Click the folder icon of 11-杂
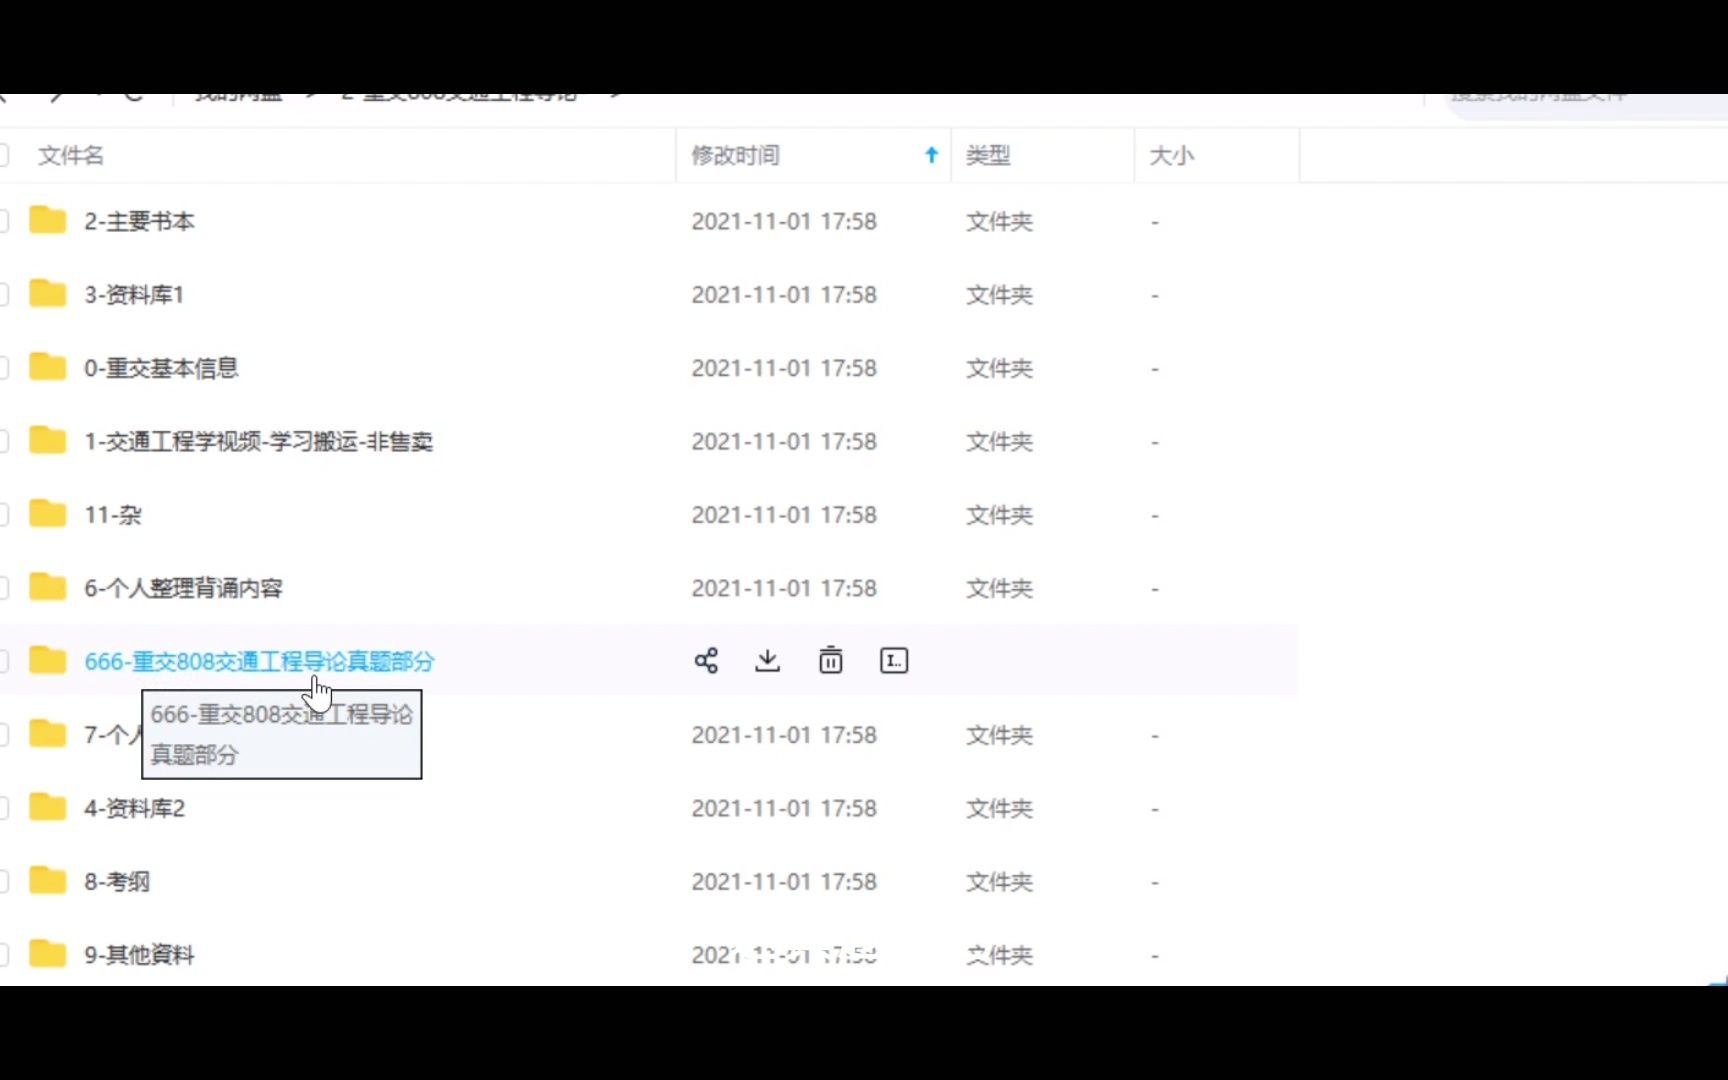 [47, 514]
